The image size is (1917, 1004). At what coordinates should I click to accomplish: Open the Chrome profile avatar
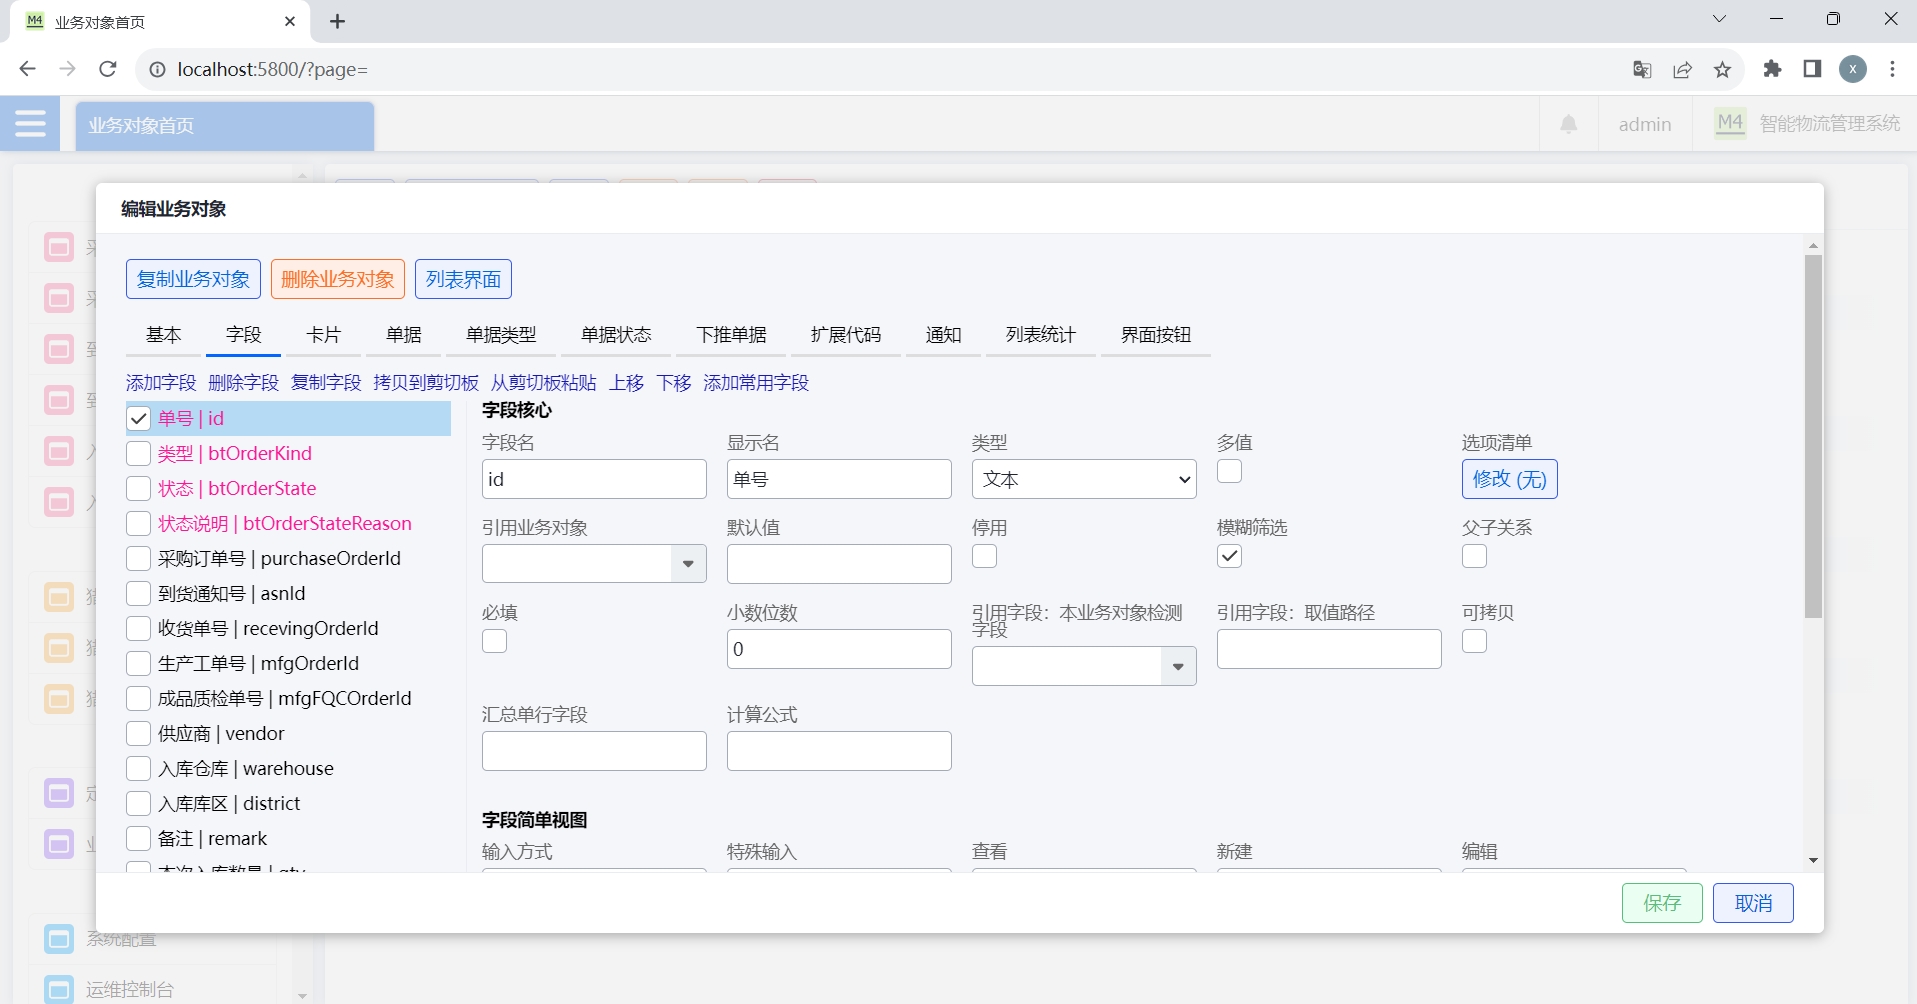pos(1853,69)
